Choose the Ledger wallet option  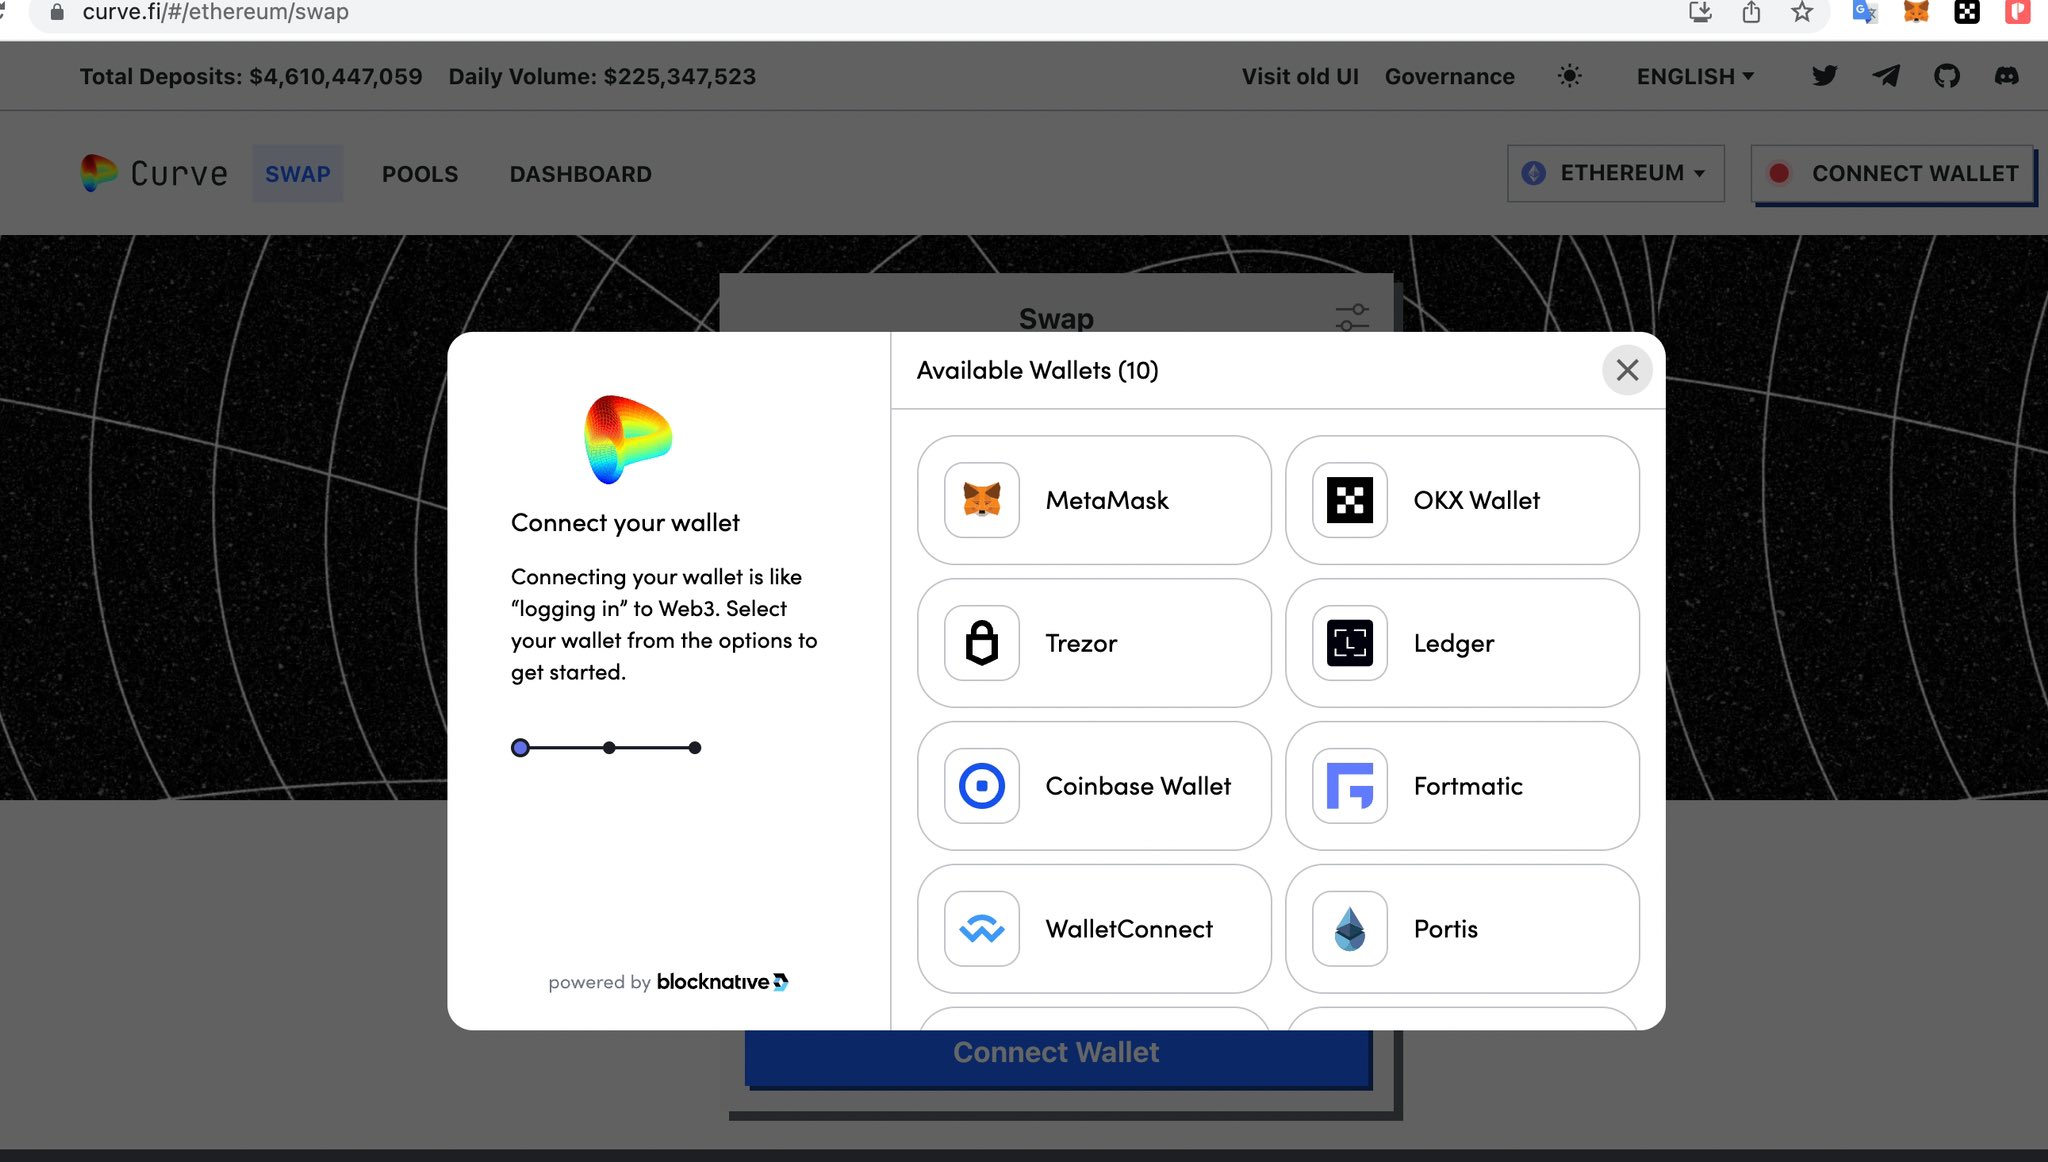click(x=1461, y=643)
